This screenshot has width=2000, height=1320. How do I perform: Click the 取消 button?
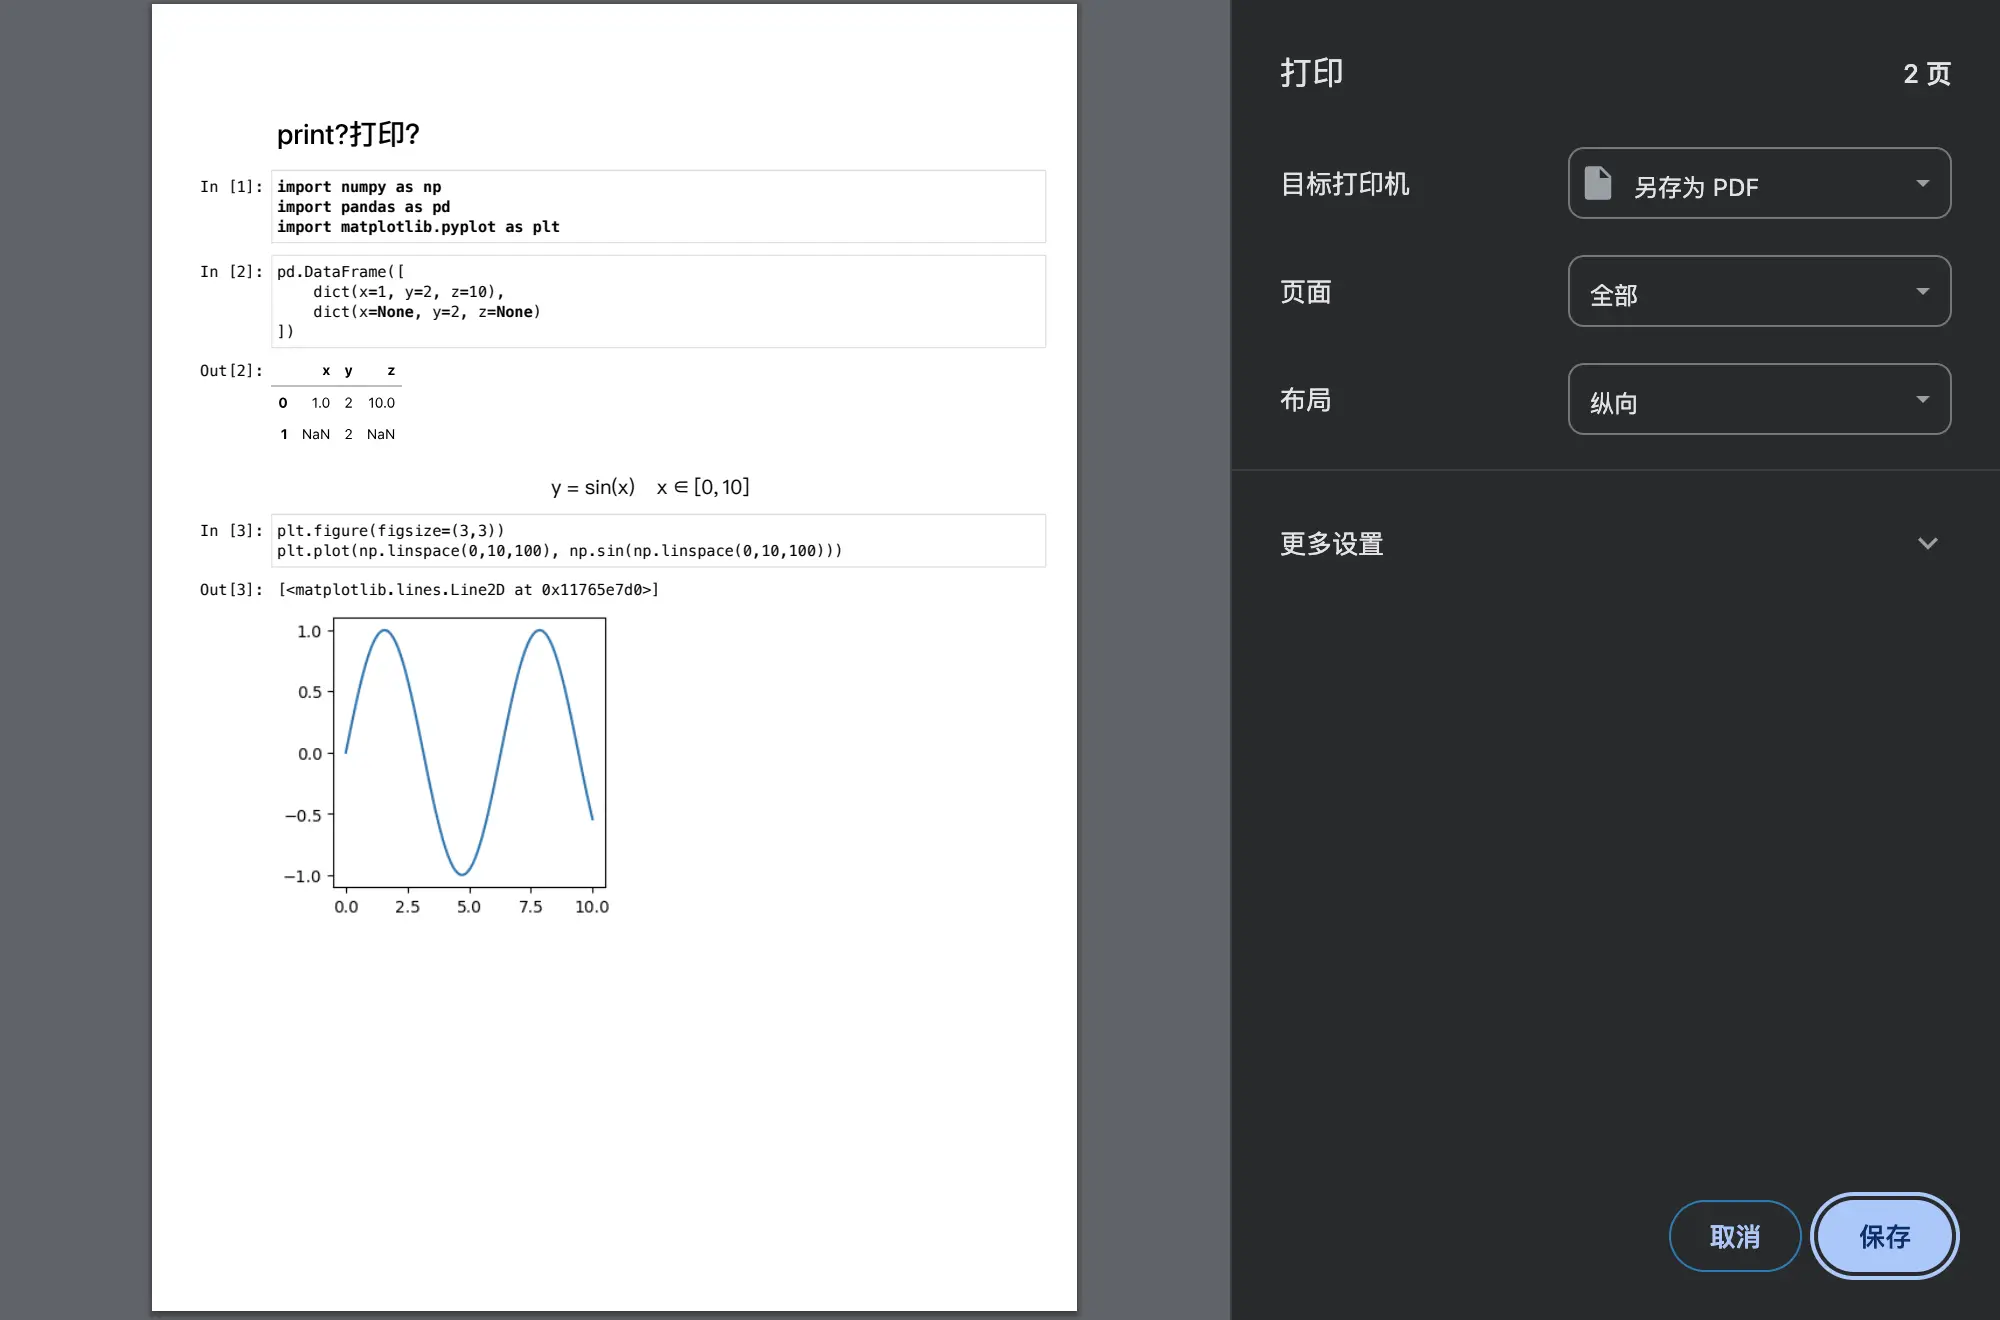(x=1734, y=1236)
